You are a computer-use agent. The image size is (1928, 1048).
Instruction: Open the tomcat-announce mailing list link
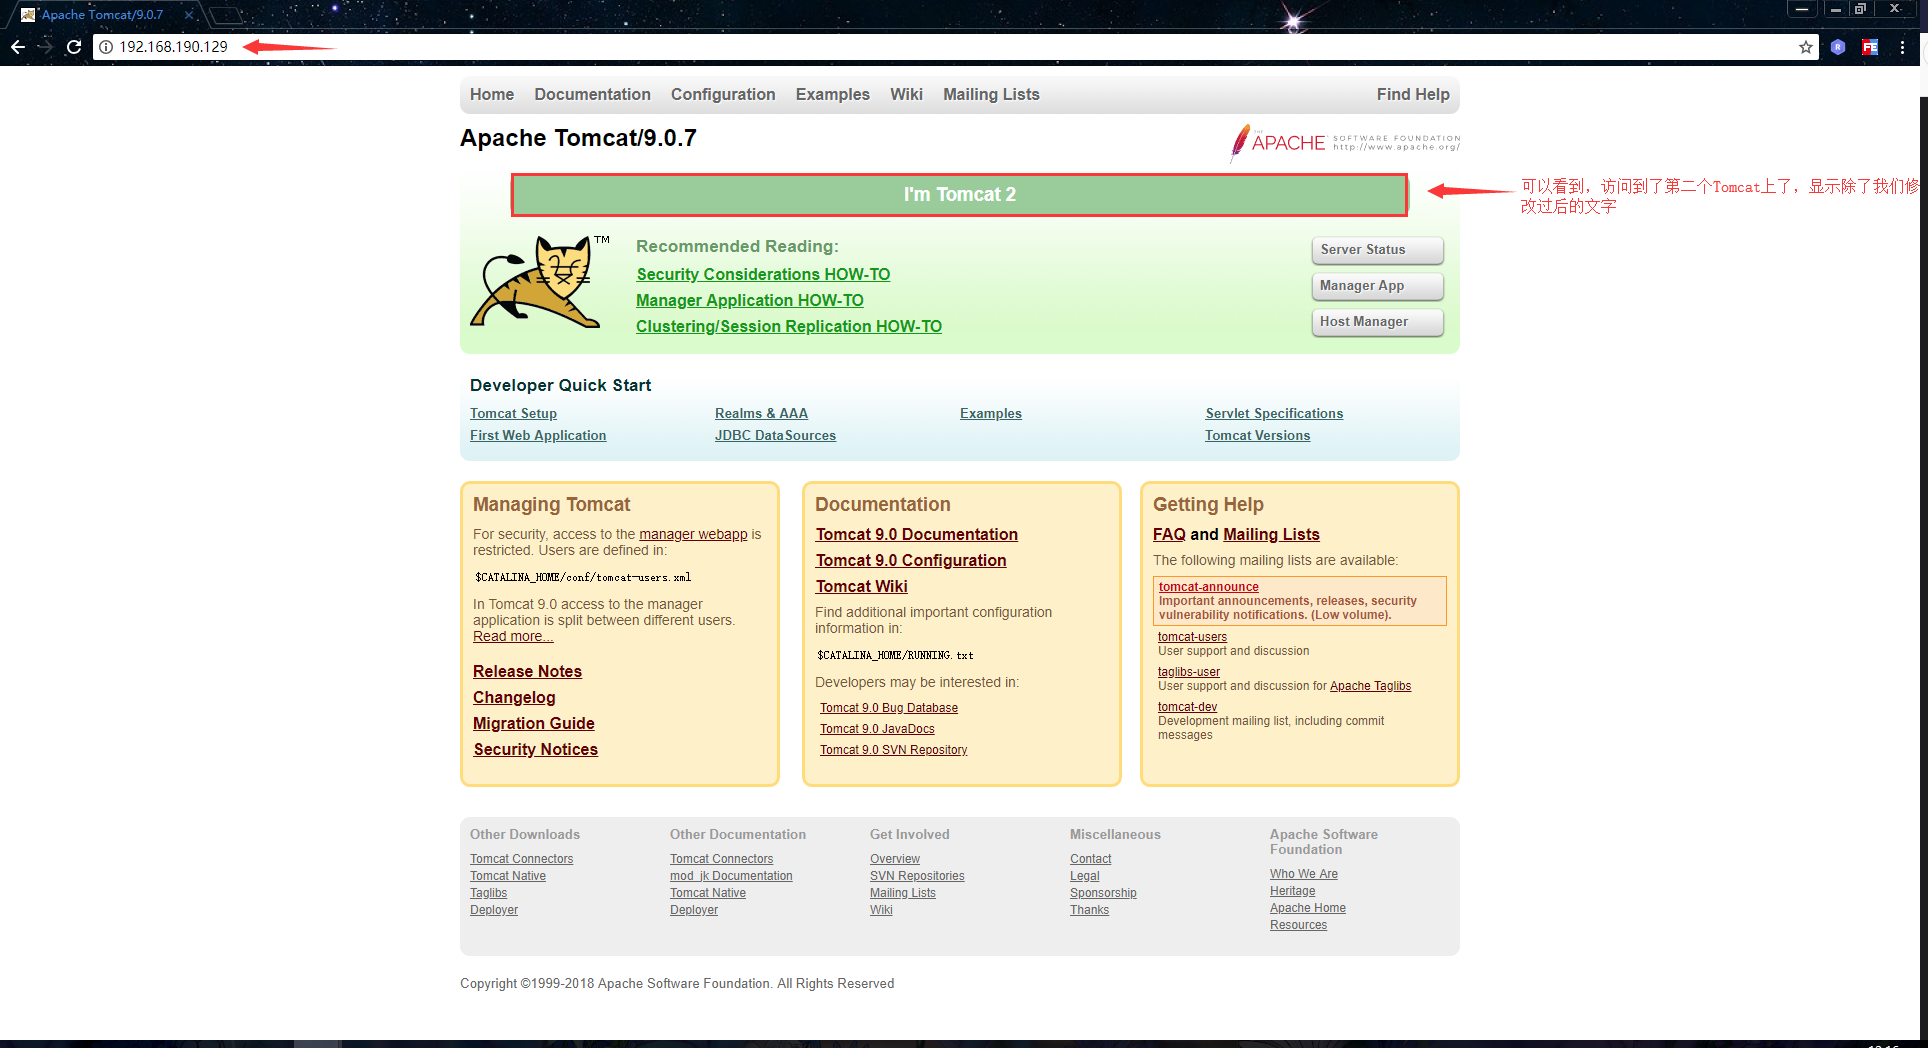click(1208, 587)
